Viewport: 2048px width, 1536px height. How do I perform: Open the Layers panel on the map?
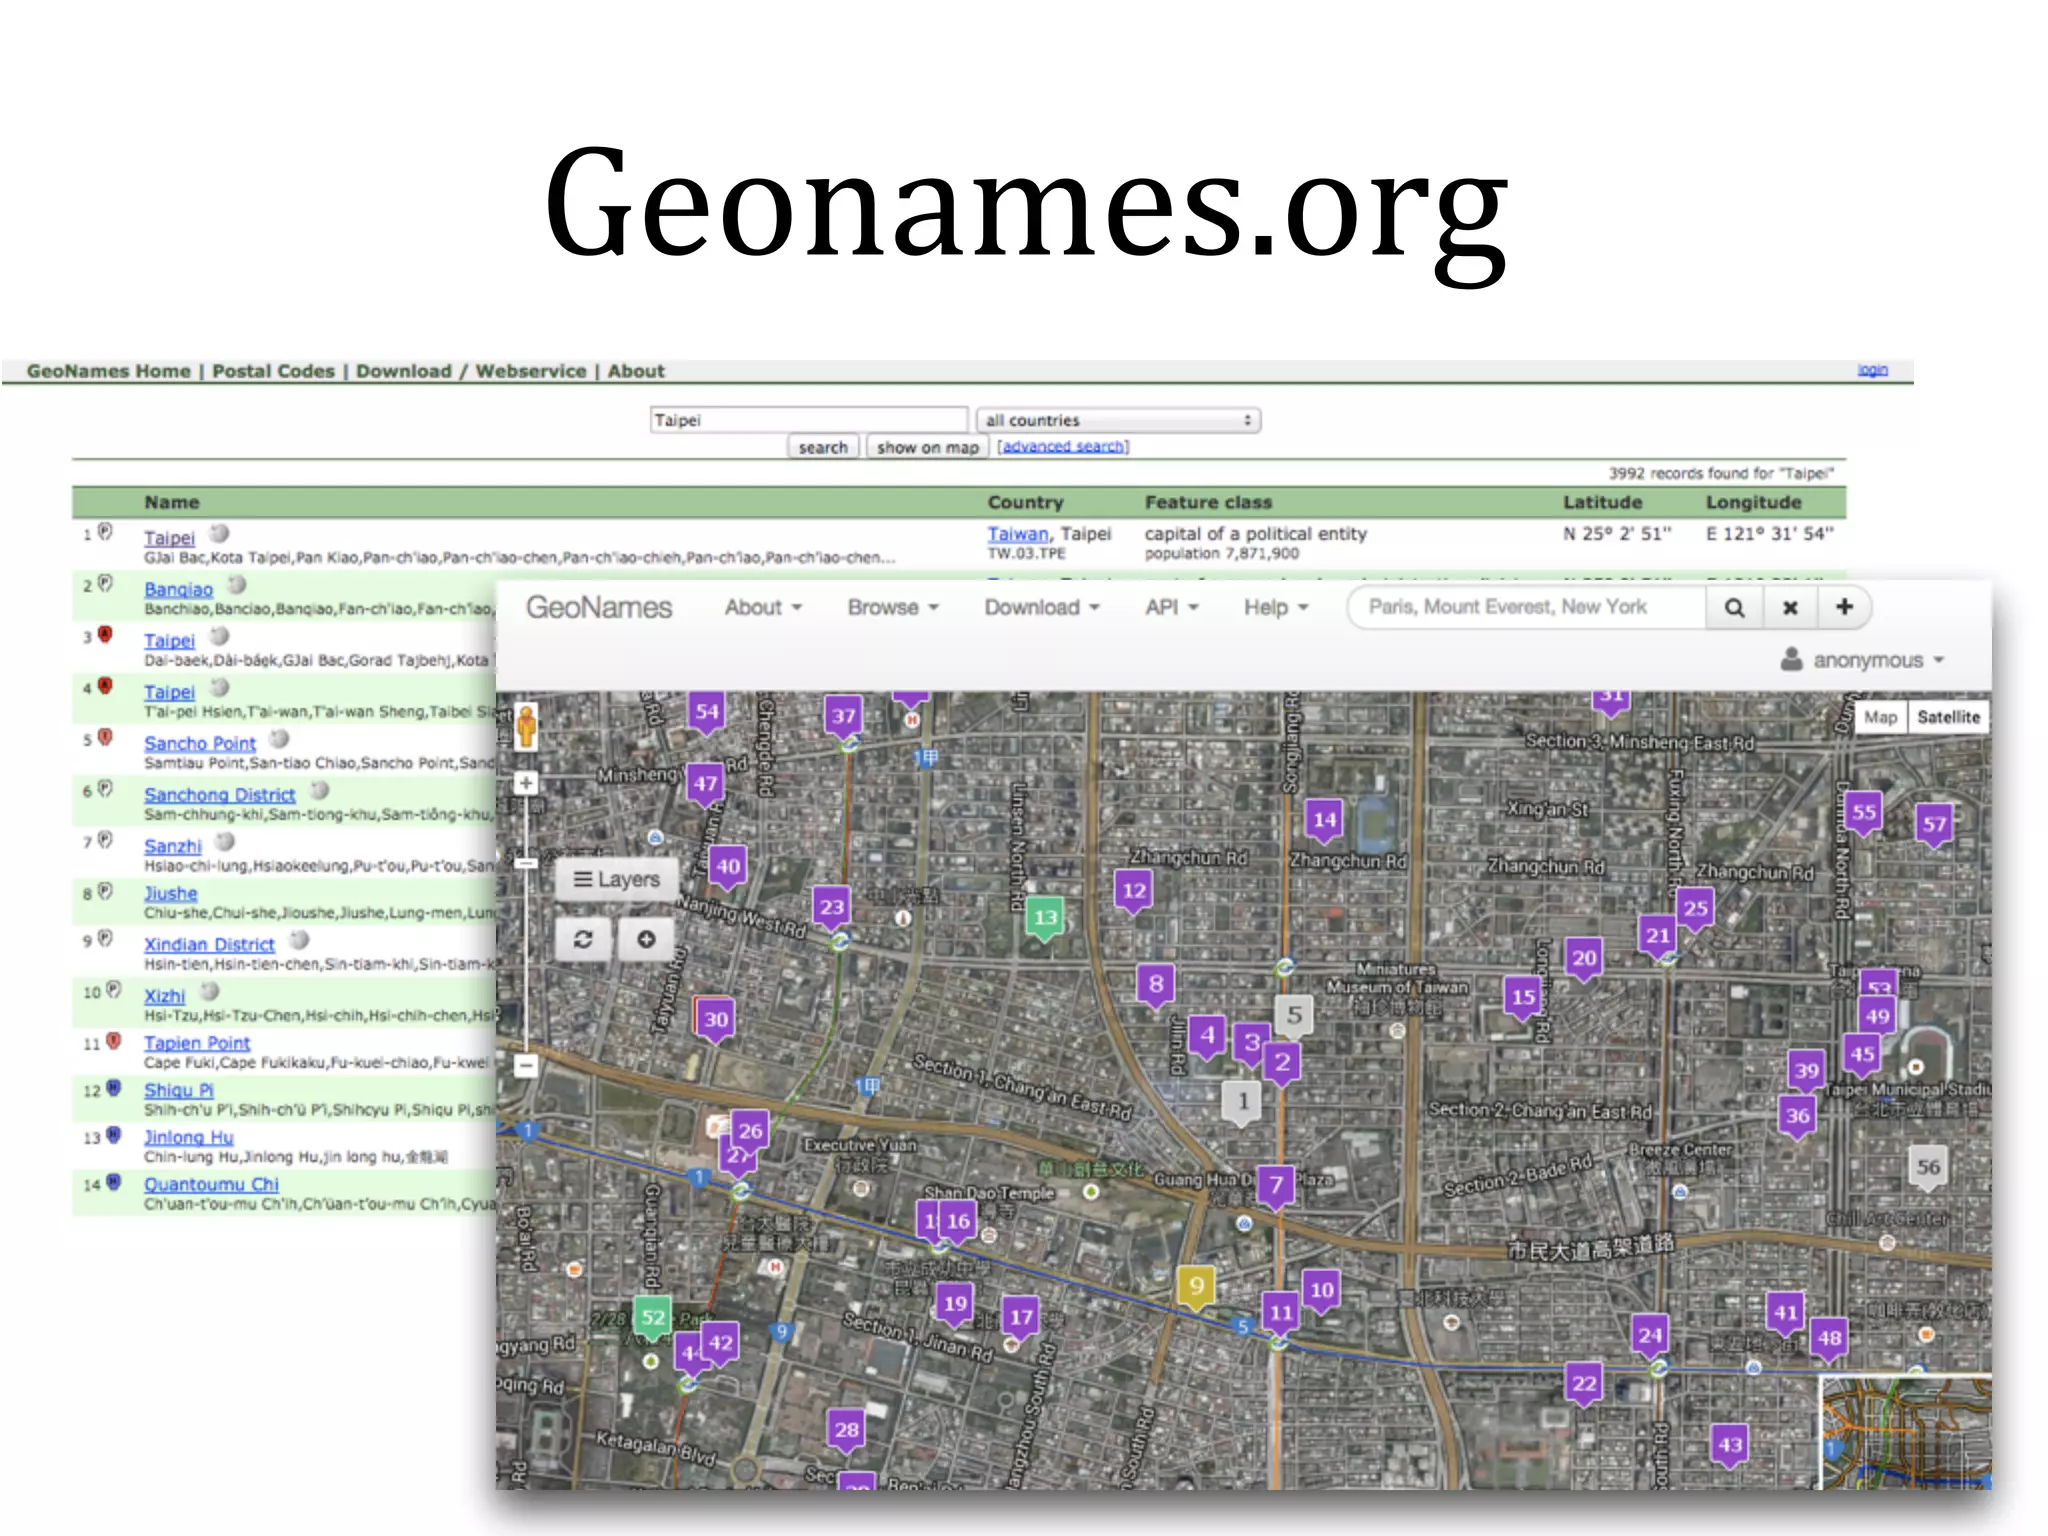(616, 880)
